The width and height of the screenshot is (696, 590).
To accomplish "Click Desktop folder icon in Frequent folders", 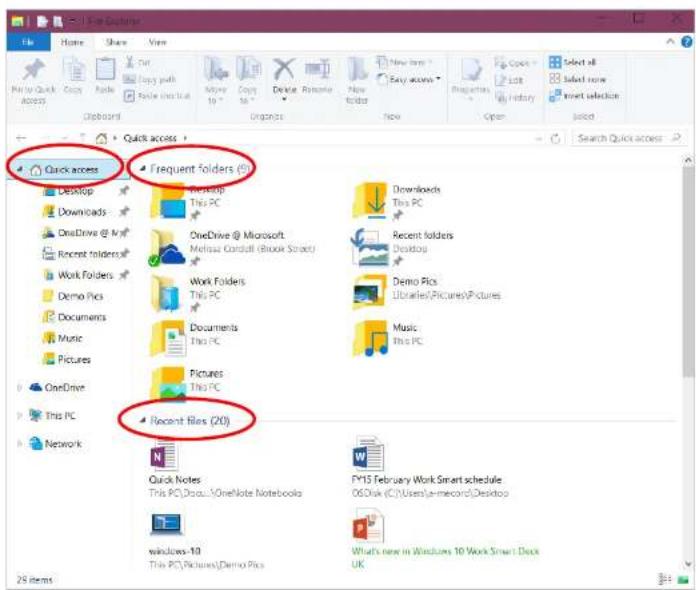I will 167,203.
